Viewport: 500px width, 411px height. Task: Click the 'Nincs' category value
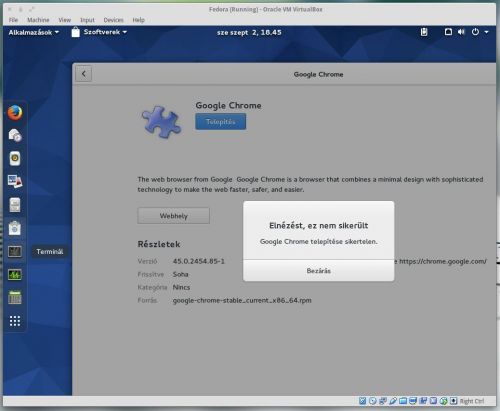[181, 287]
